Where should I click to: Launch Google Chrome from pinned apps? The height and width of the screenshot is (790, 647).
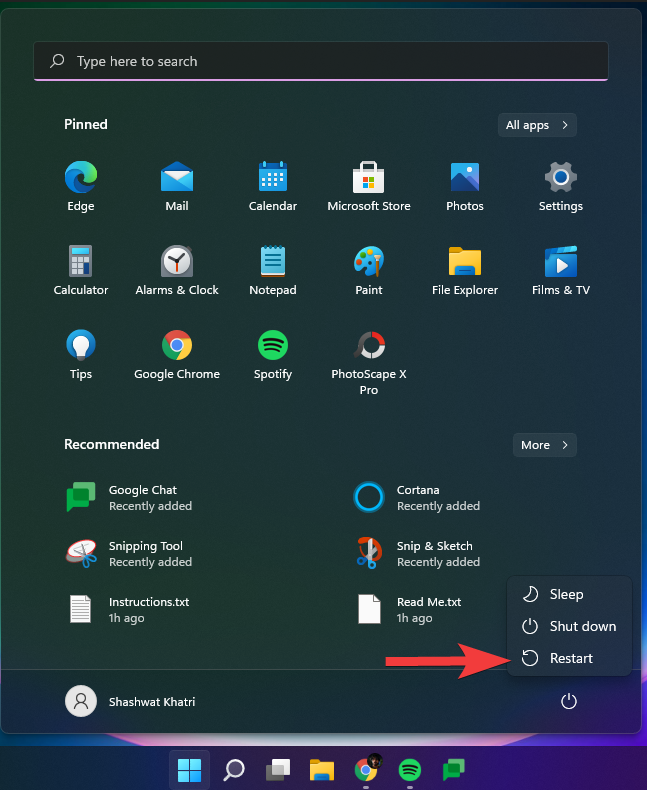pyautogui.click(x=177, y=355)
